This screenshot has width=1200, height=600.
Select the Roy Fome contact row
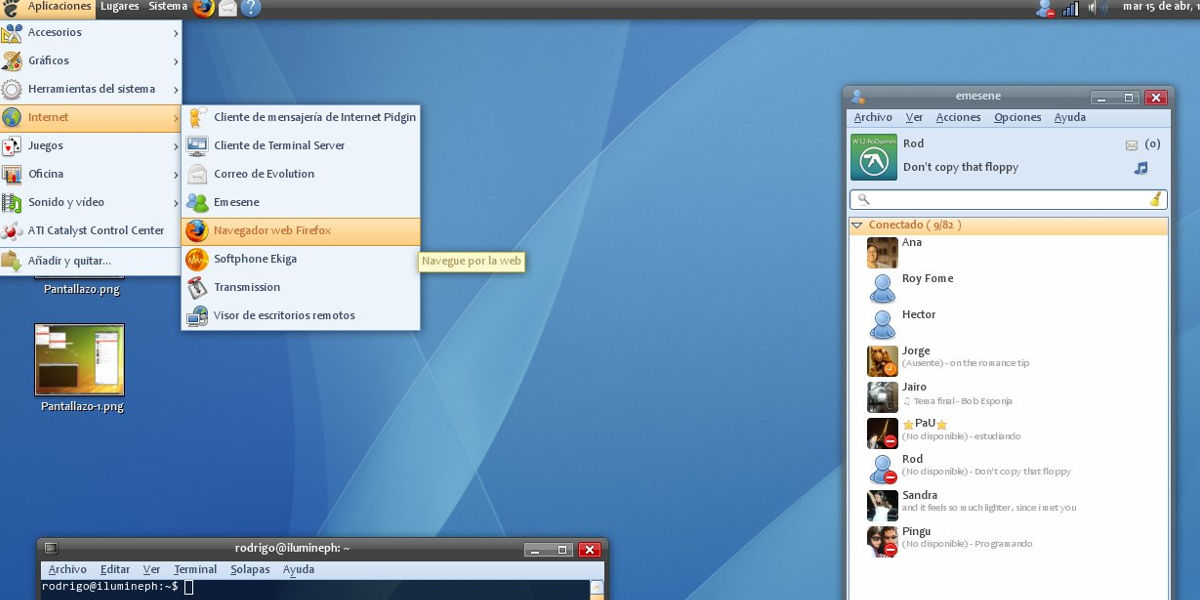pyautogui.click(x=1008, y=288)
